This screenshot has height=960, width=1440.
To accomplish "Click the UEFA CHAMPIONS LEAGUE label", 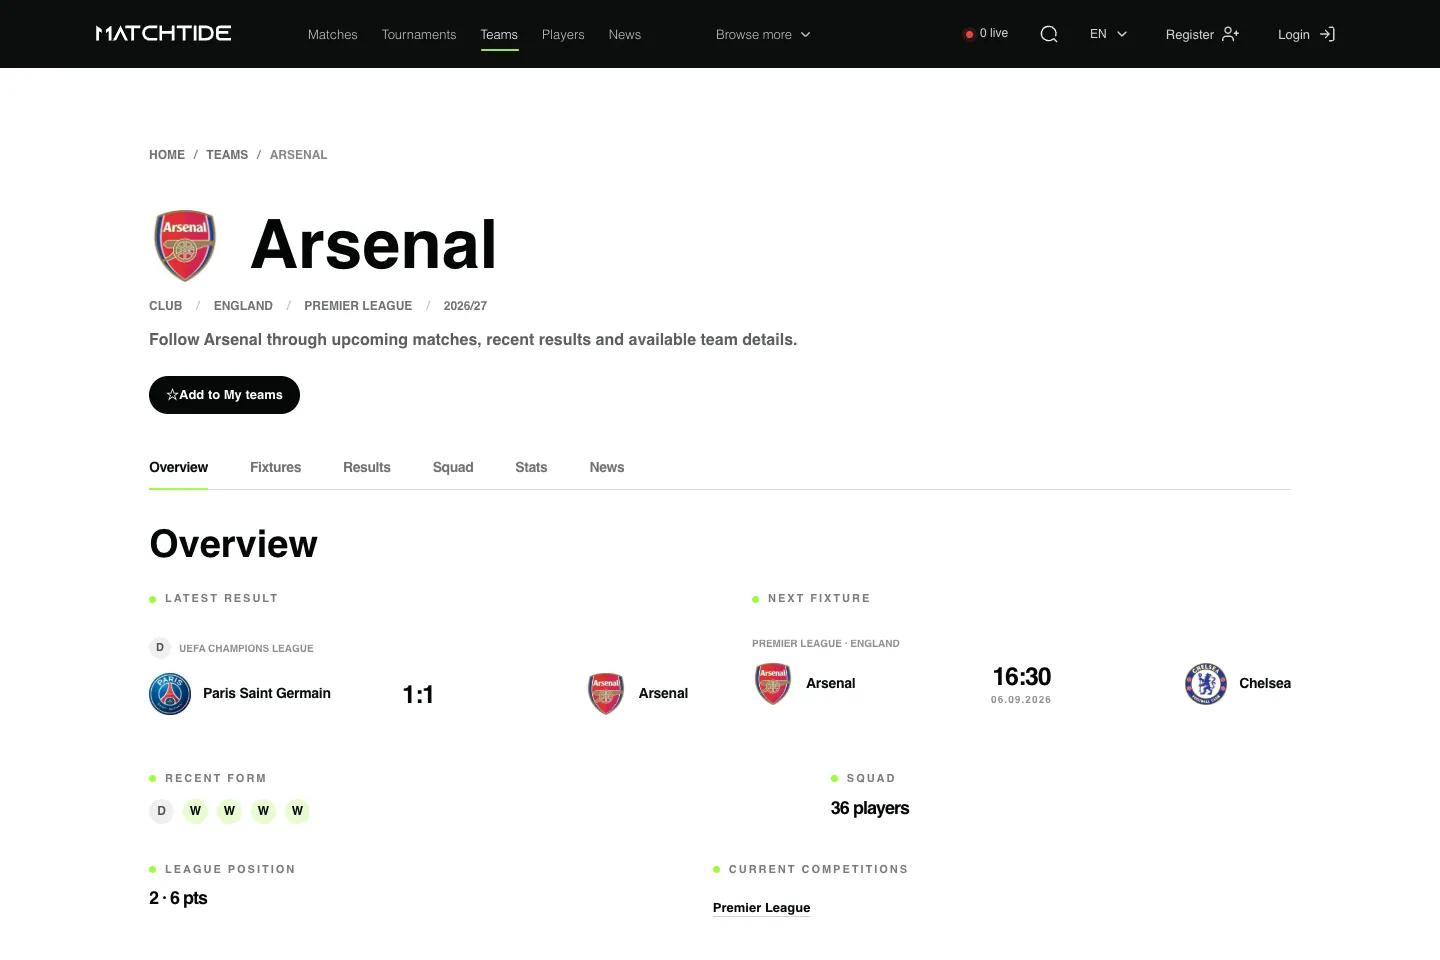I will [246, 649].
